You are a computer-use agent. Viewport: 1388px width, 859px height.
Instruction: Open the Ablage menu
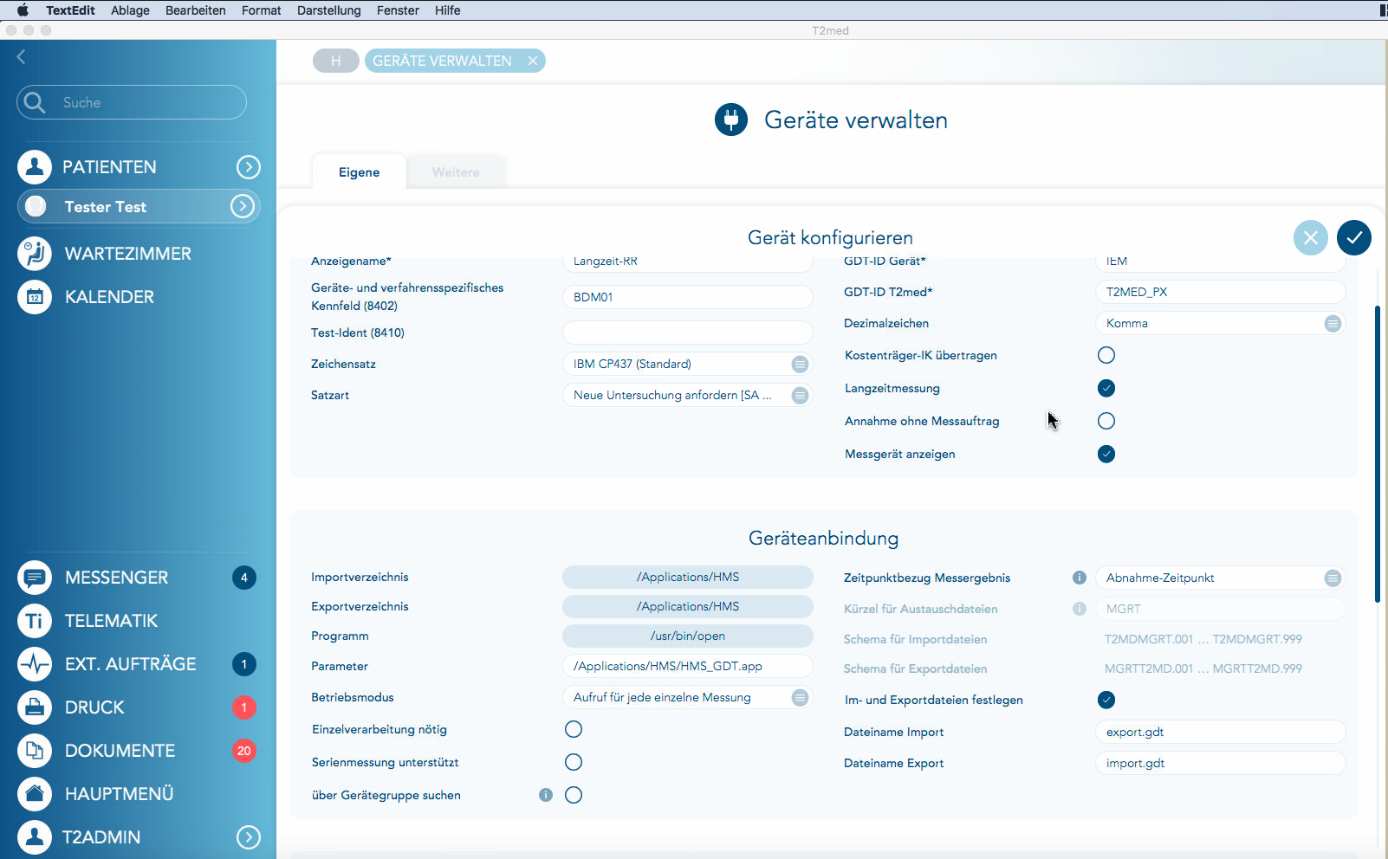tap(130, 10)
